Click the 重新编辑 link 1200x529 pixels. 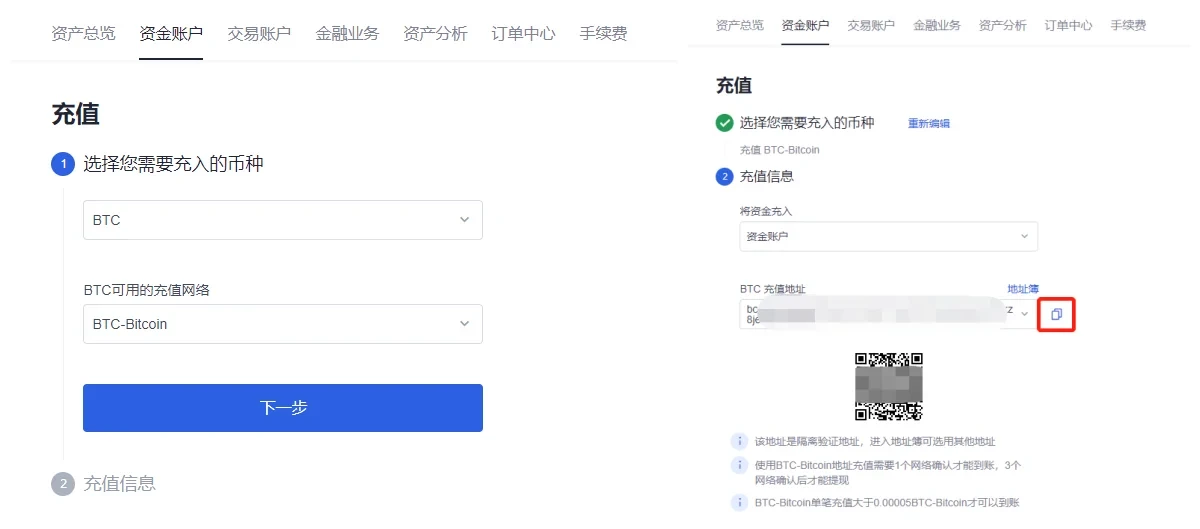[x=928, y=124]
